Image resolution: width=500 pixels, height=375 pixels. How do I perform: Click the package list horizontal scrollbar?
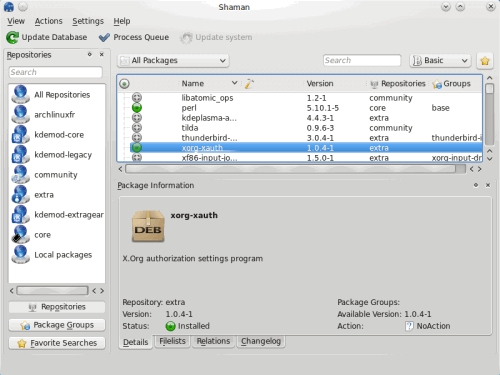tap(290, 169)
